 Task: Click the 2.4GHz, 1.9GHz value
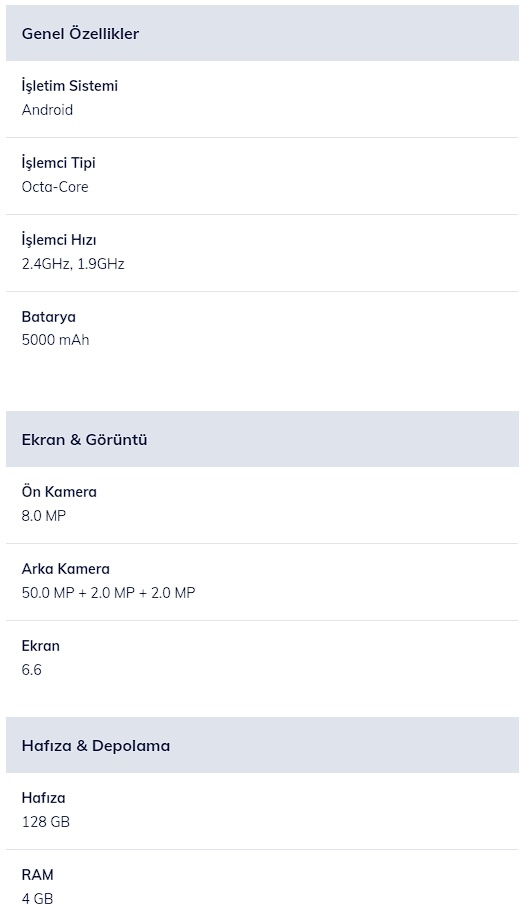[x=73, y=263]
